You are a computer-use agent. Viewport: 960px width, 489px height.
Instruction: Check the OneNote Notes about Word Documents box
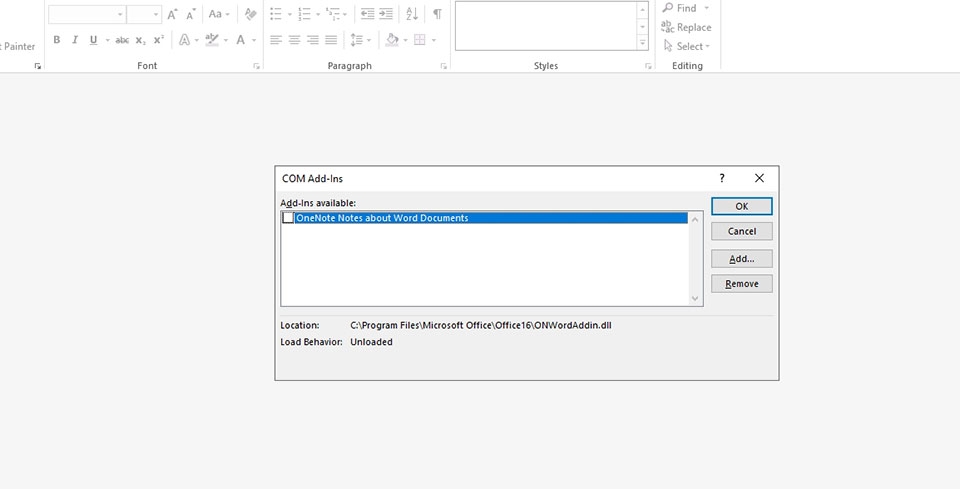pyautogui.click(x=288, y=218)
